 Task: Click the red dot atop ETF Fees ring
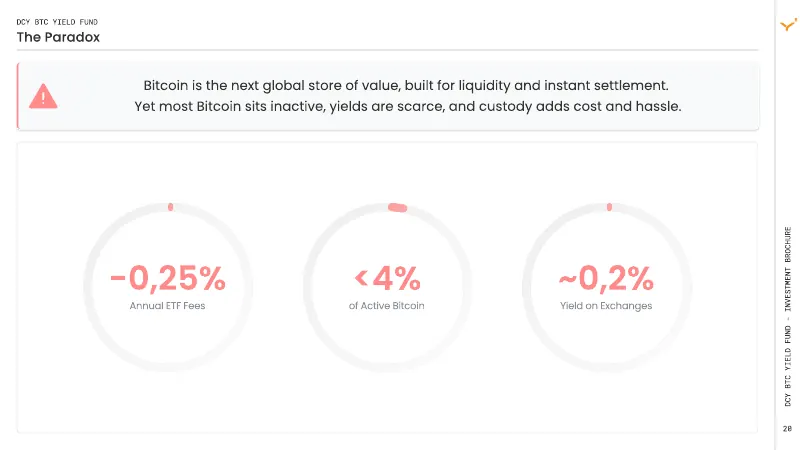point(170,207)
